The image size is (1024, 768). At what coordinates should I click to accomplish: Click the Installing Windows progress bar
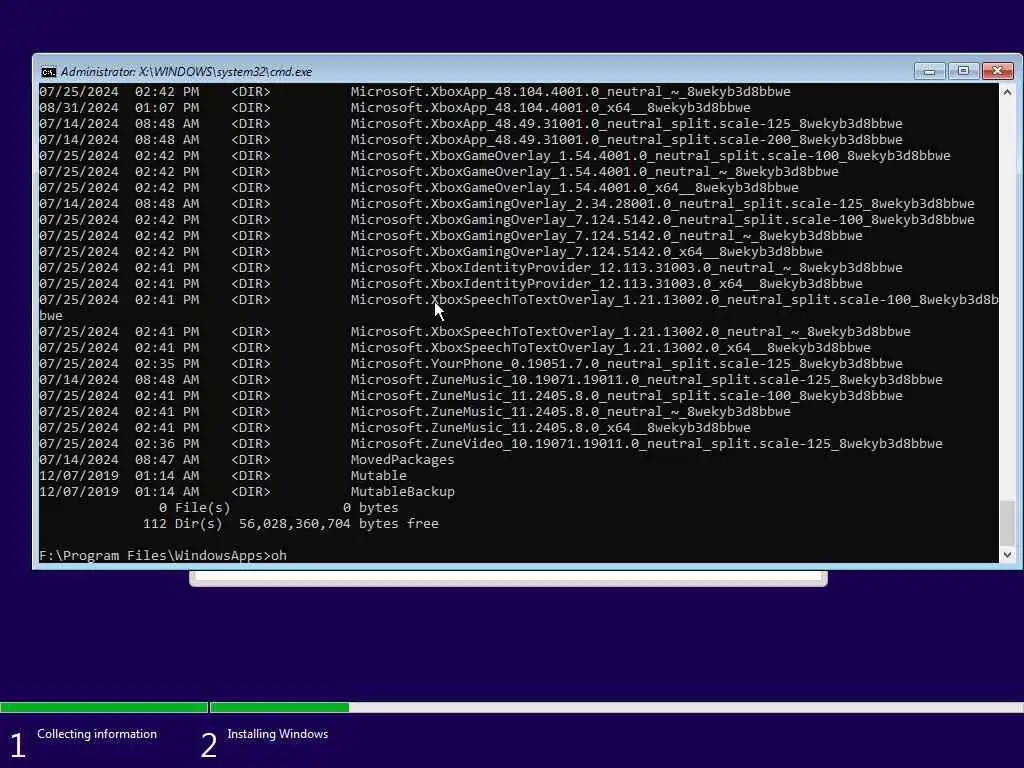pyautogui.click(x=616, y=707)
